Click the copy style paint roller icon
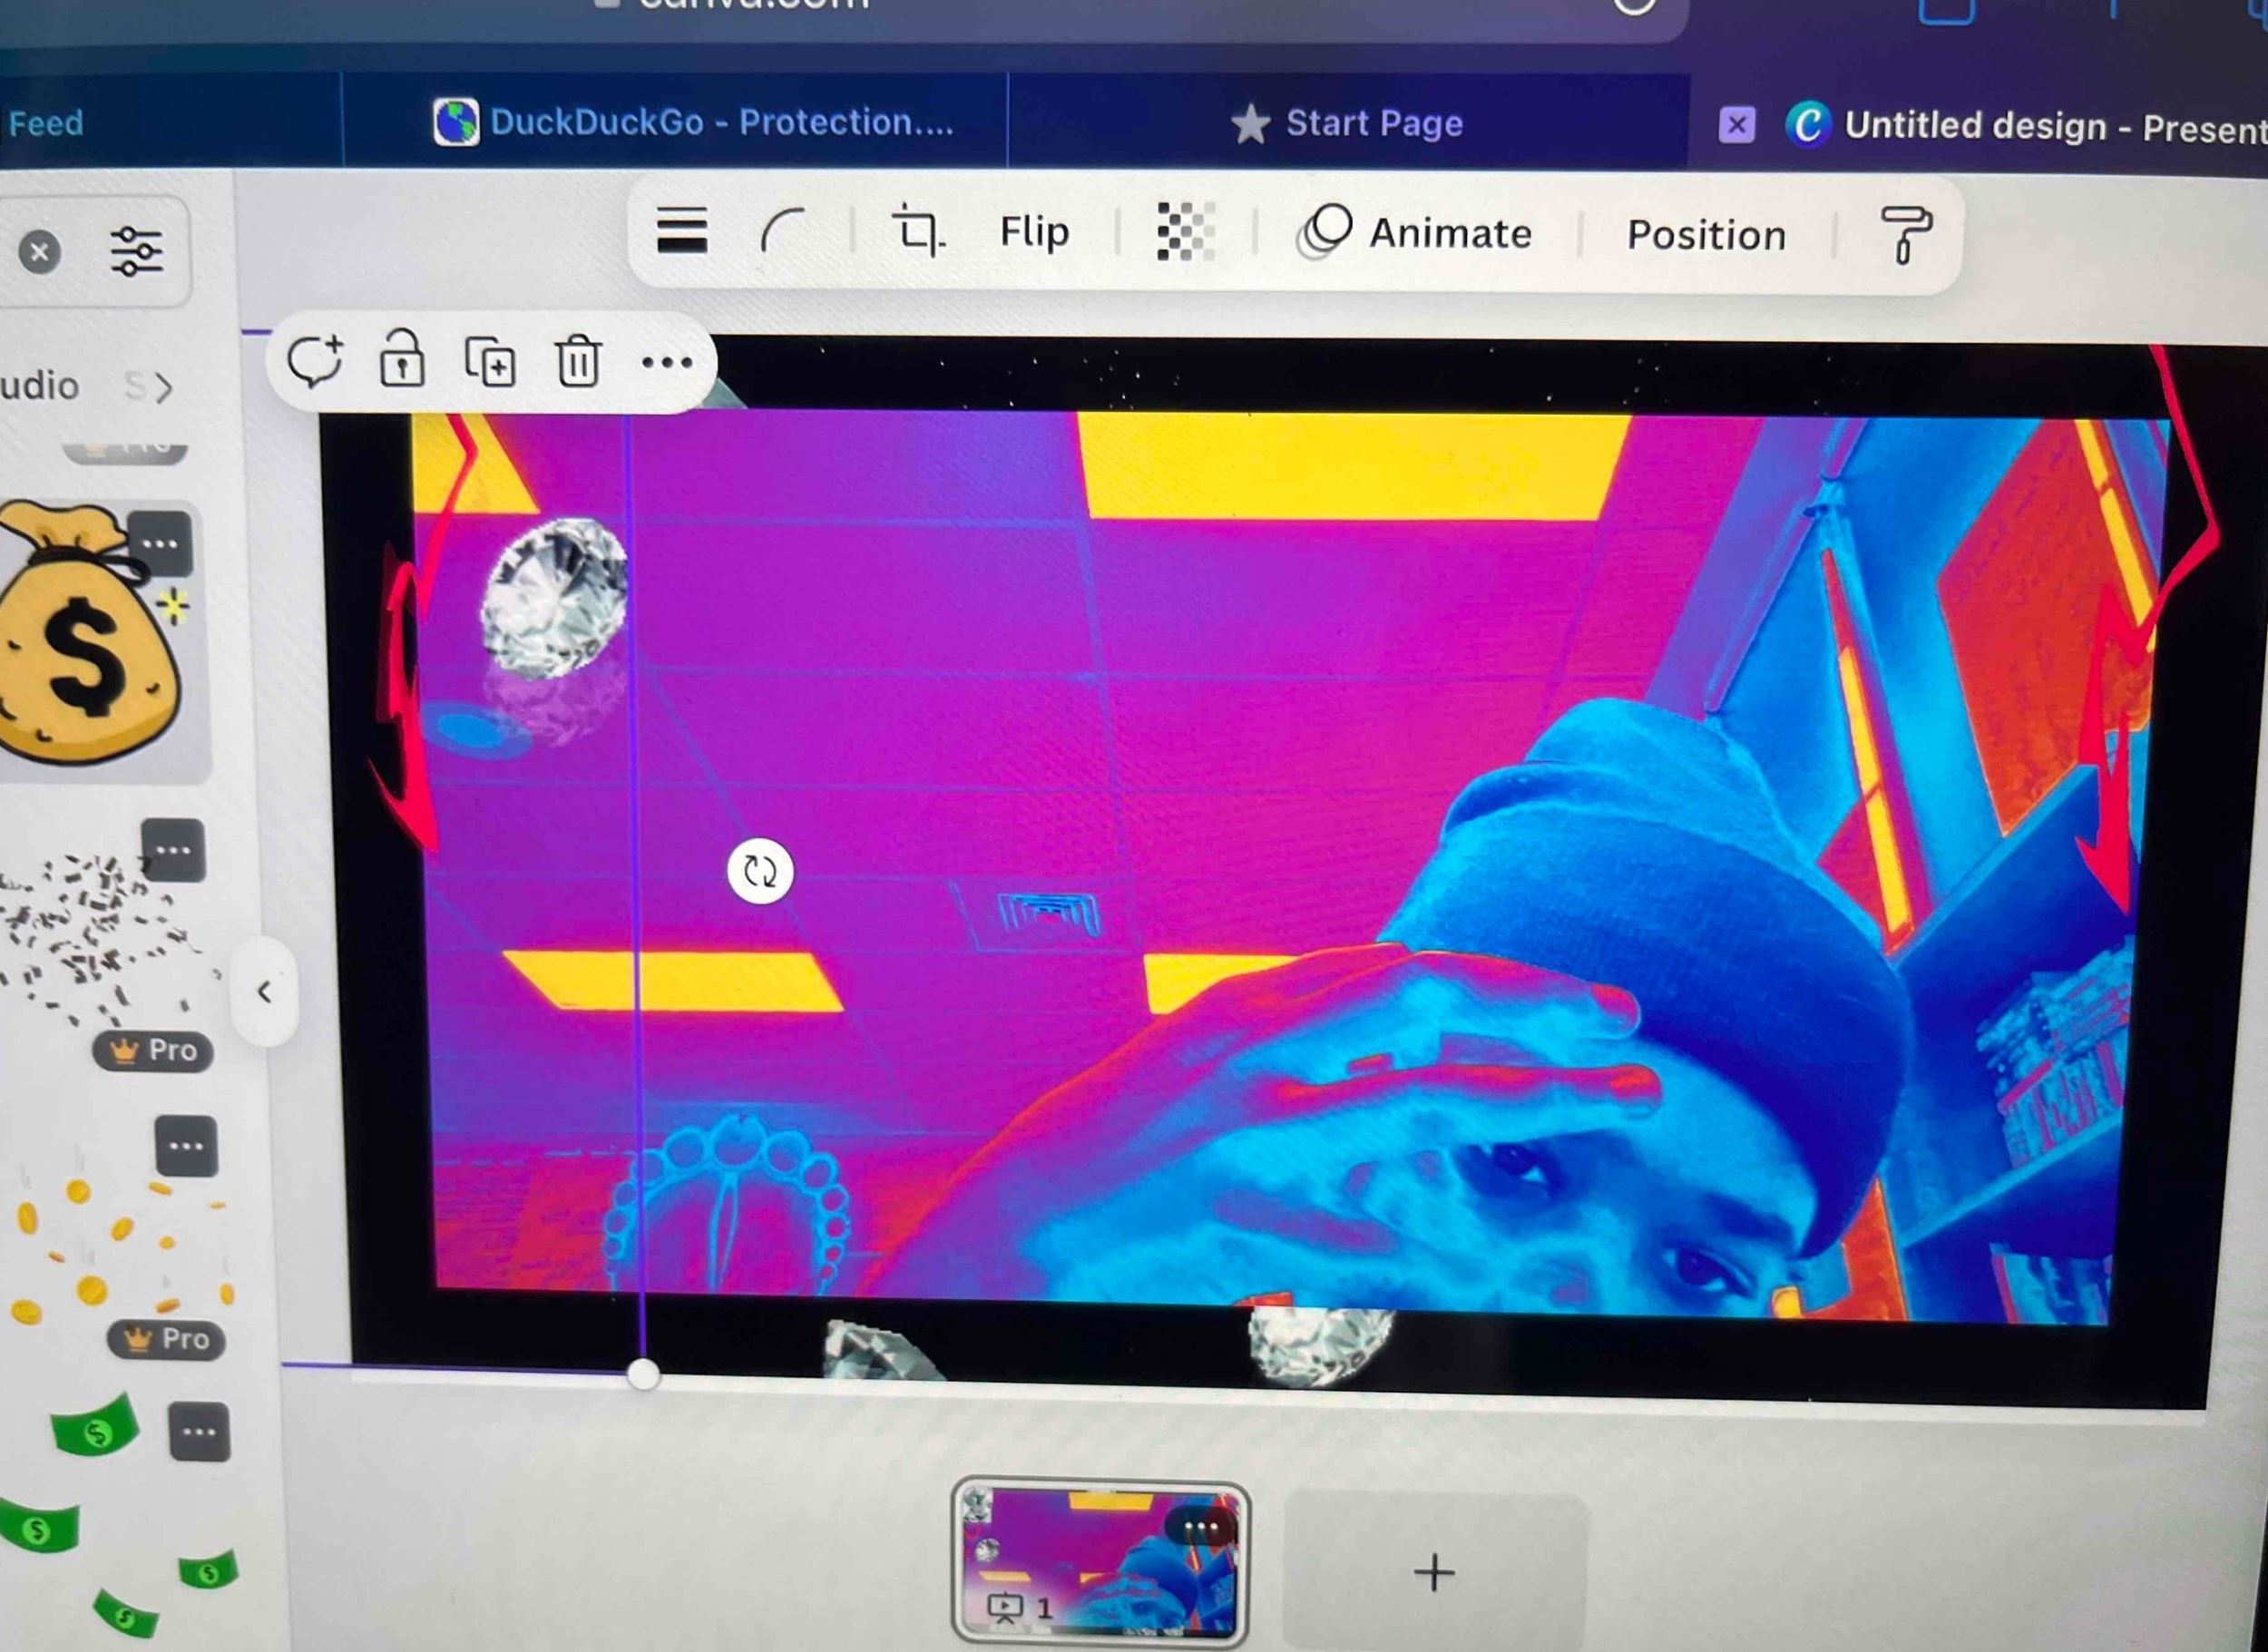 pos(1905,234)
